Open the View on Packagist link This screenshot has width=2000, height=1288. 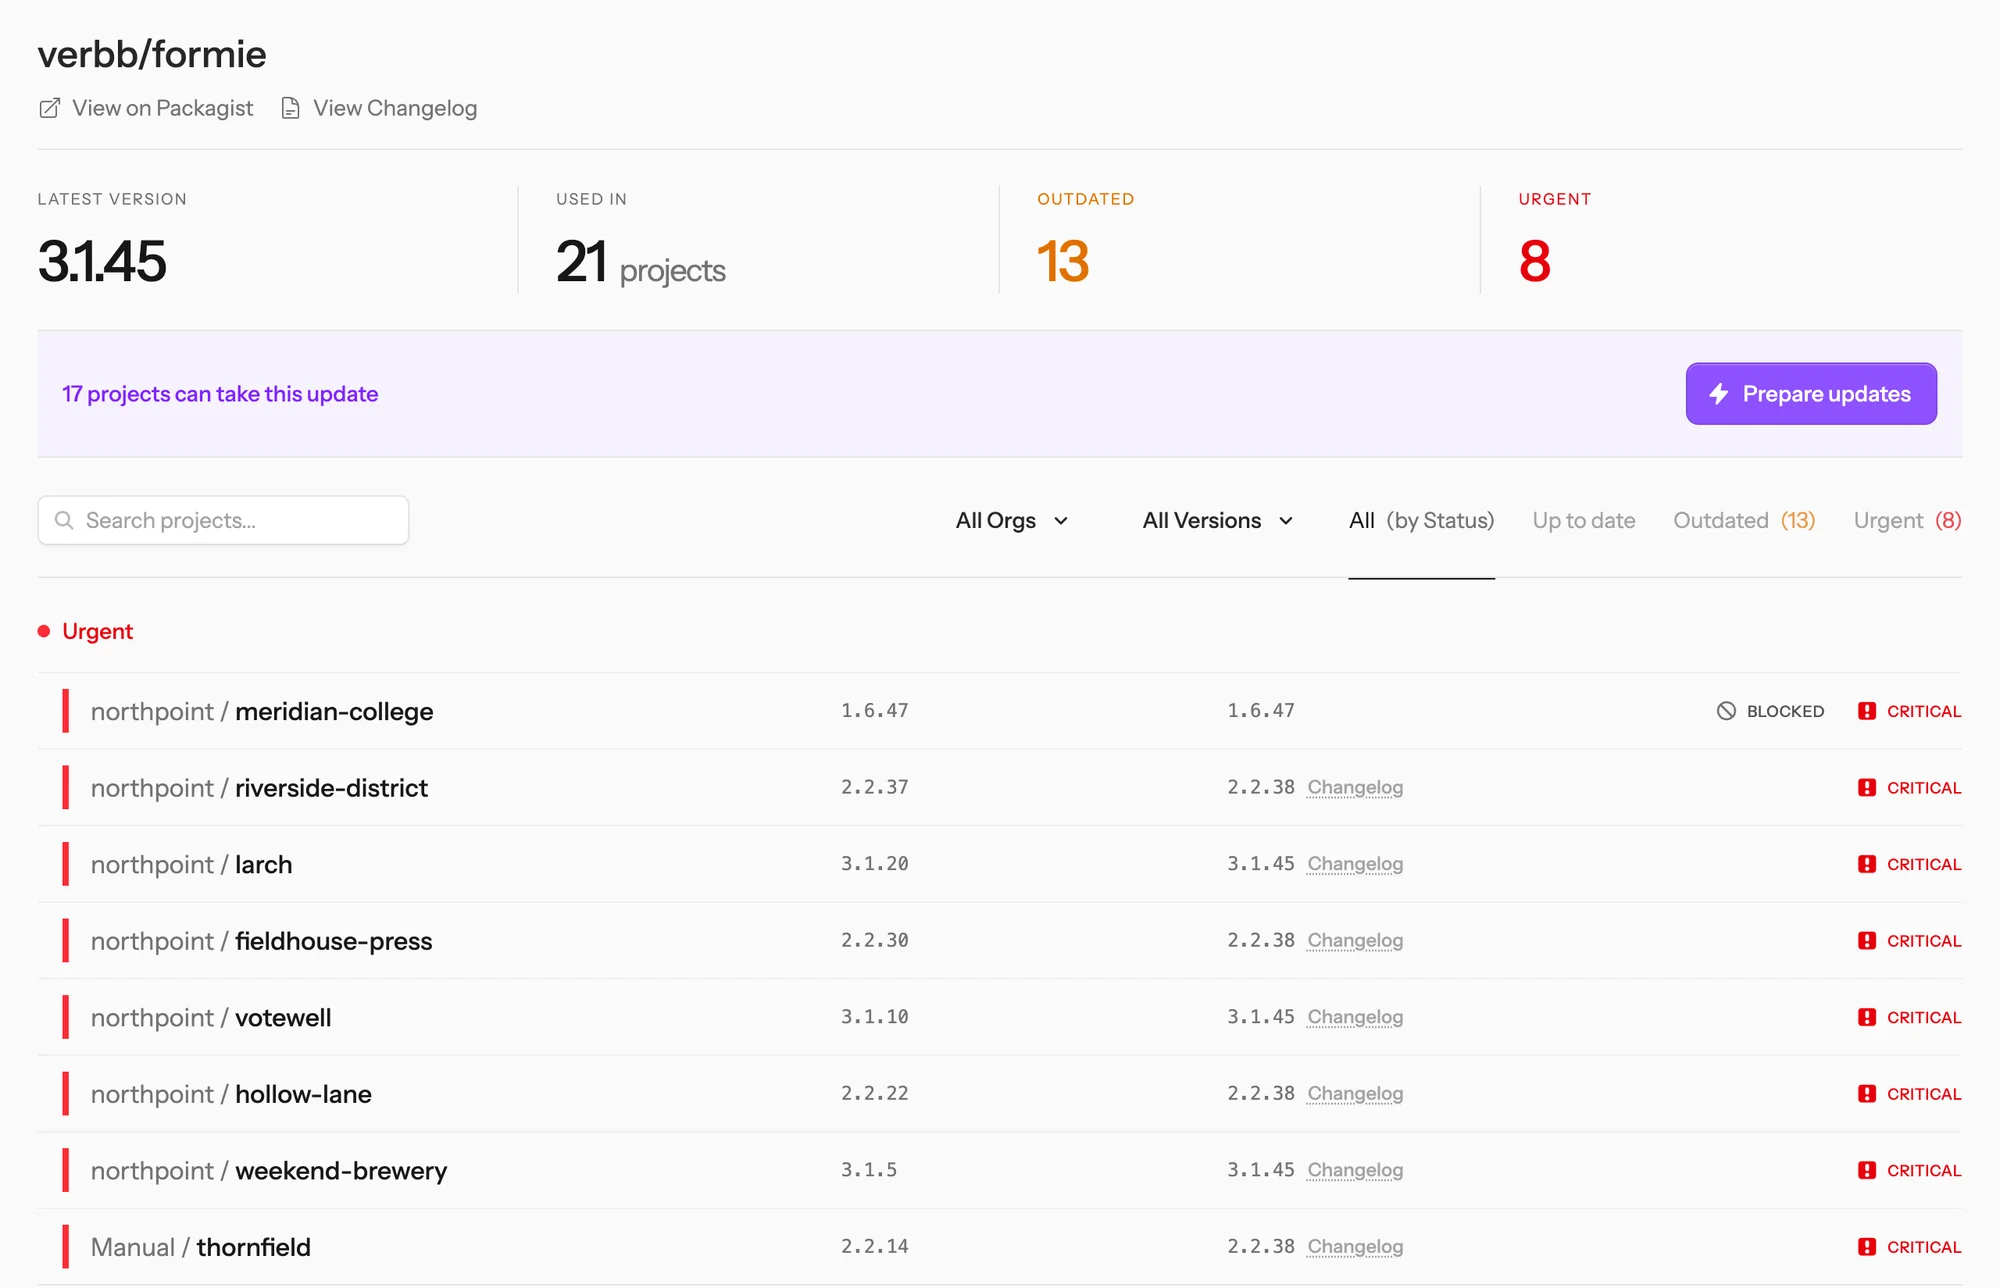[146, 108]
